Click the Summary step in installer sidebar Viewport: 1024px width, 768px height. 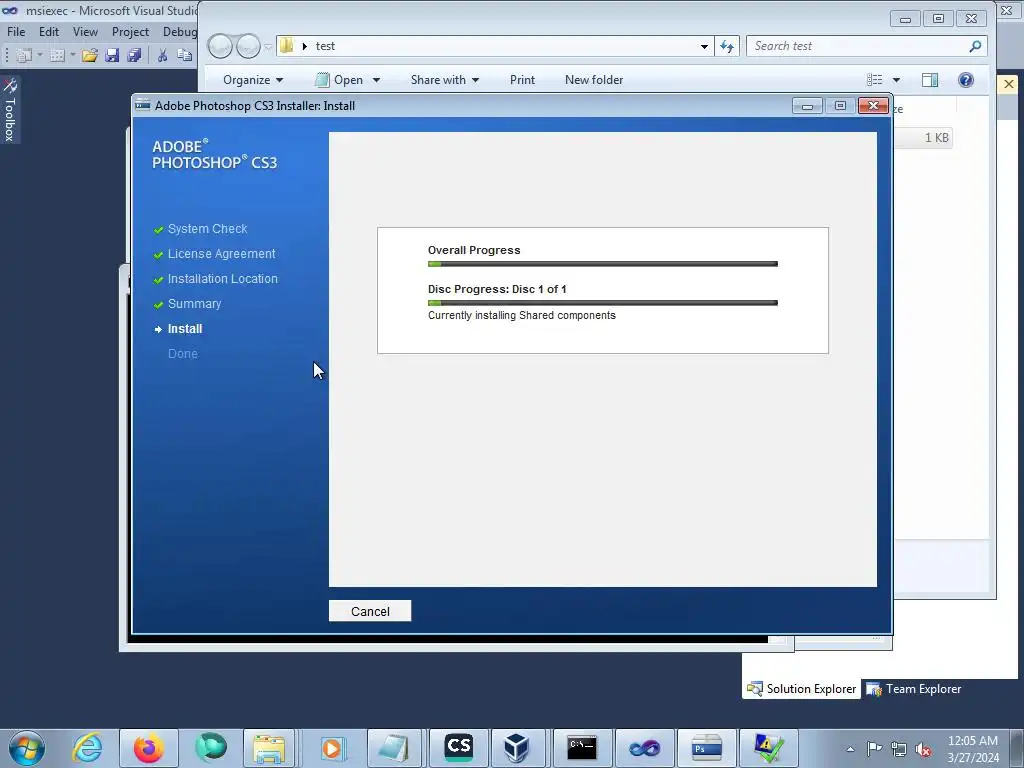point(194,304)
